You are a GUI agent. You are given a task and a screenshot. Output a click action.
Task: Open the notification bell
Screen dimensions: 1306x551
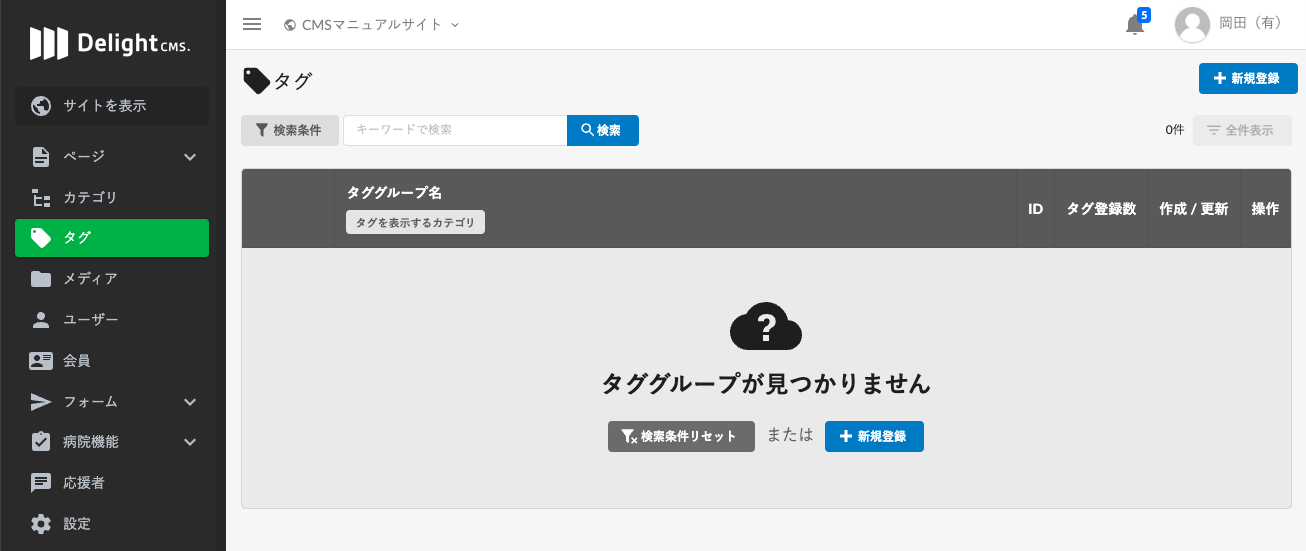point(1135,25)
